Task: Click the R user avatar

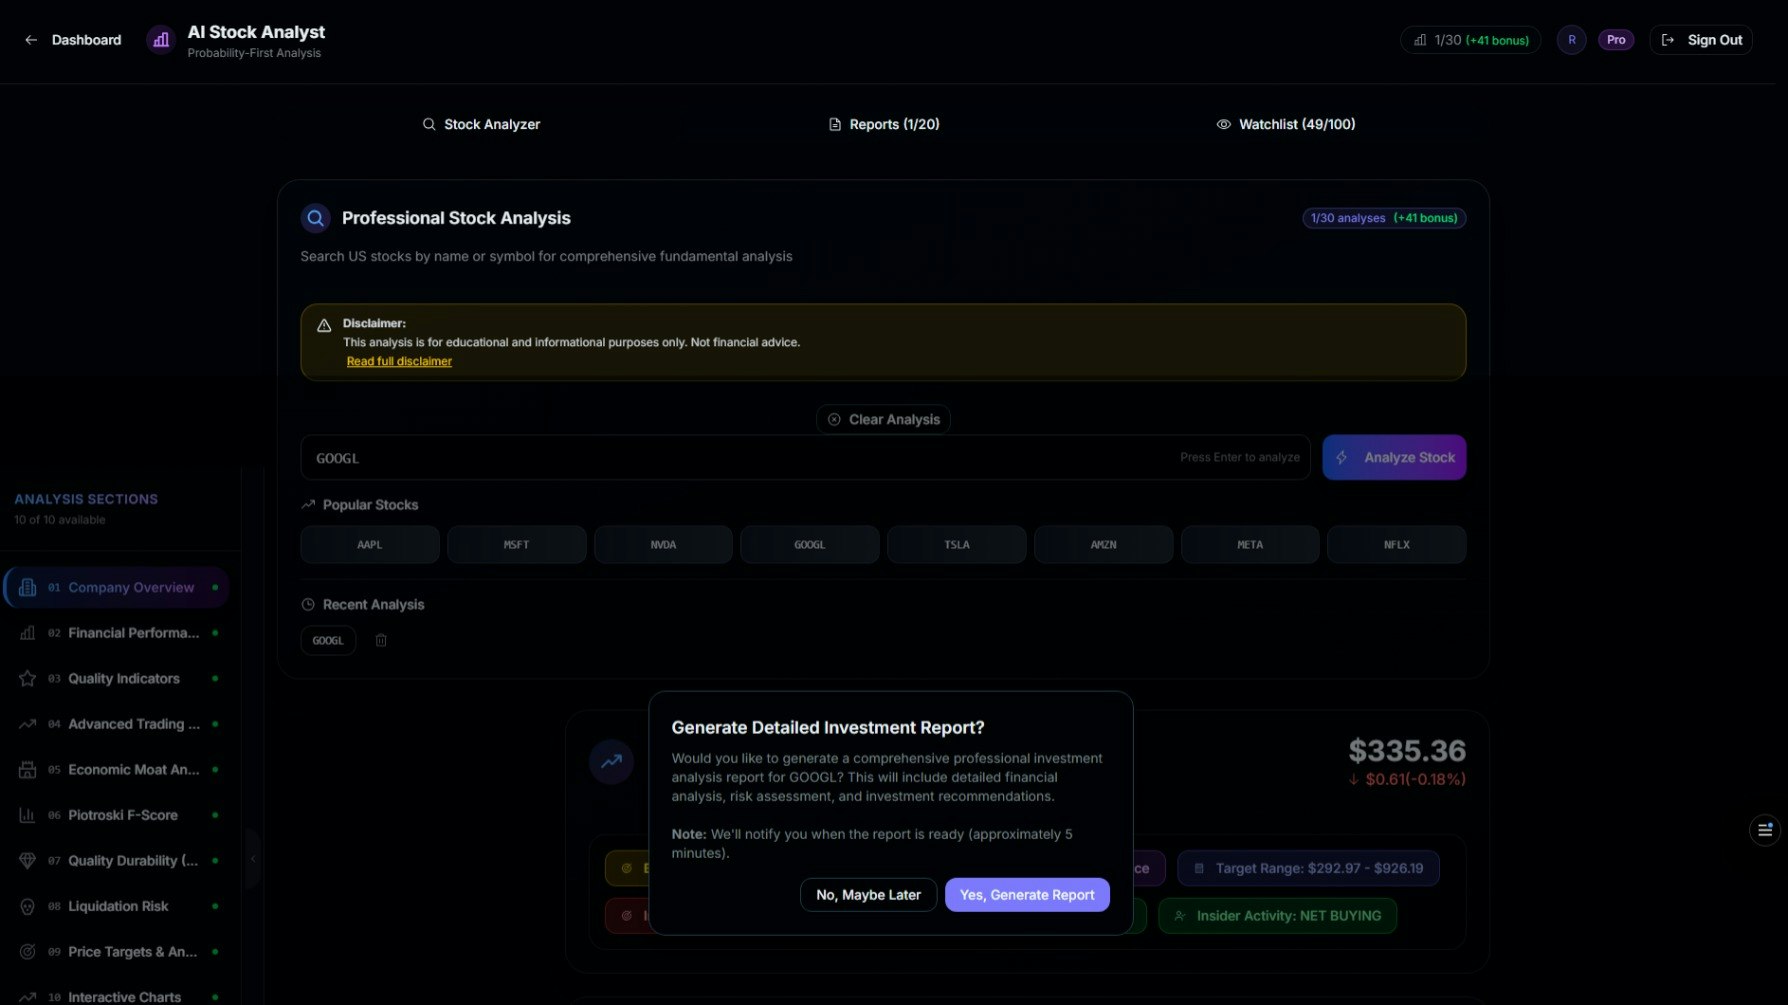Action: pos(1572,40)
